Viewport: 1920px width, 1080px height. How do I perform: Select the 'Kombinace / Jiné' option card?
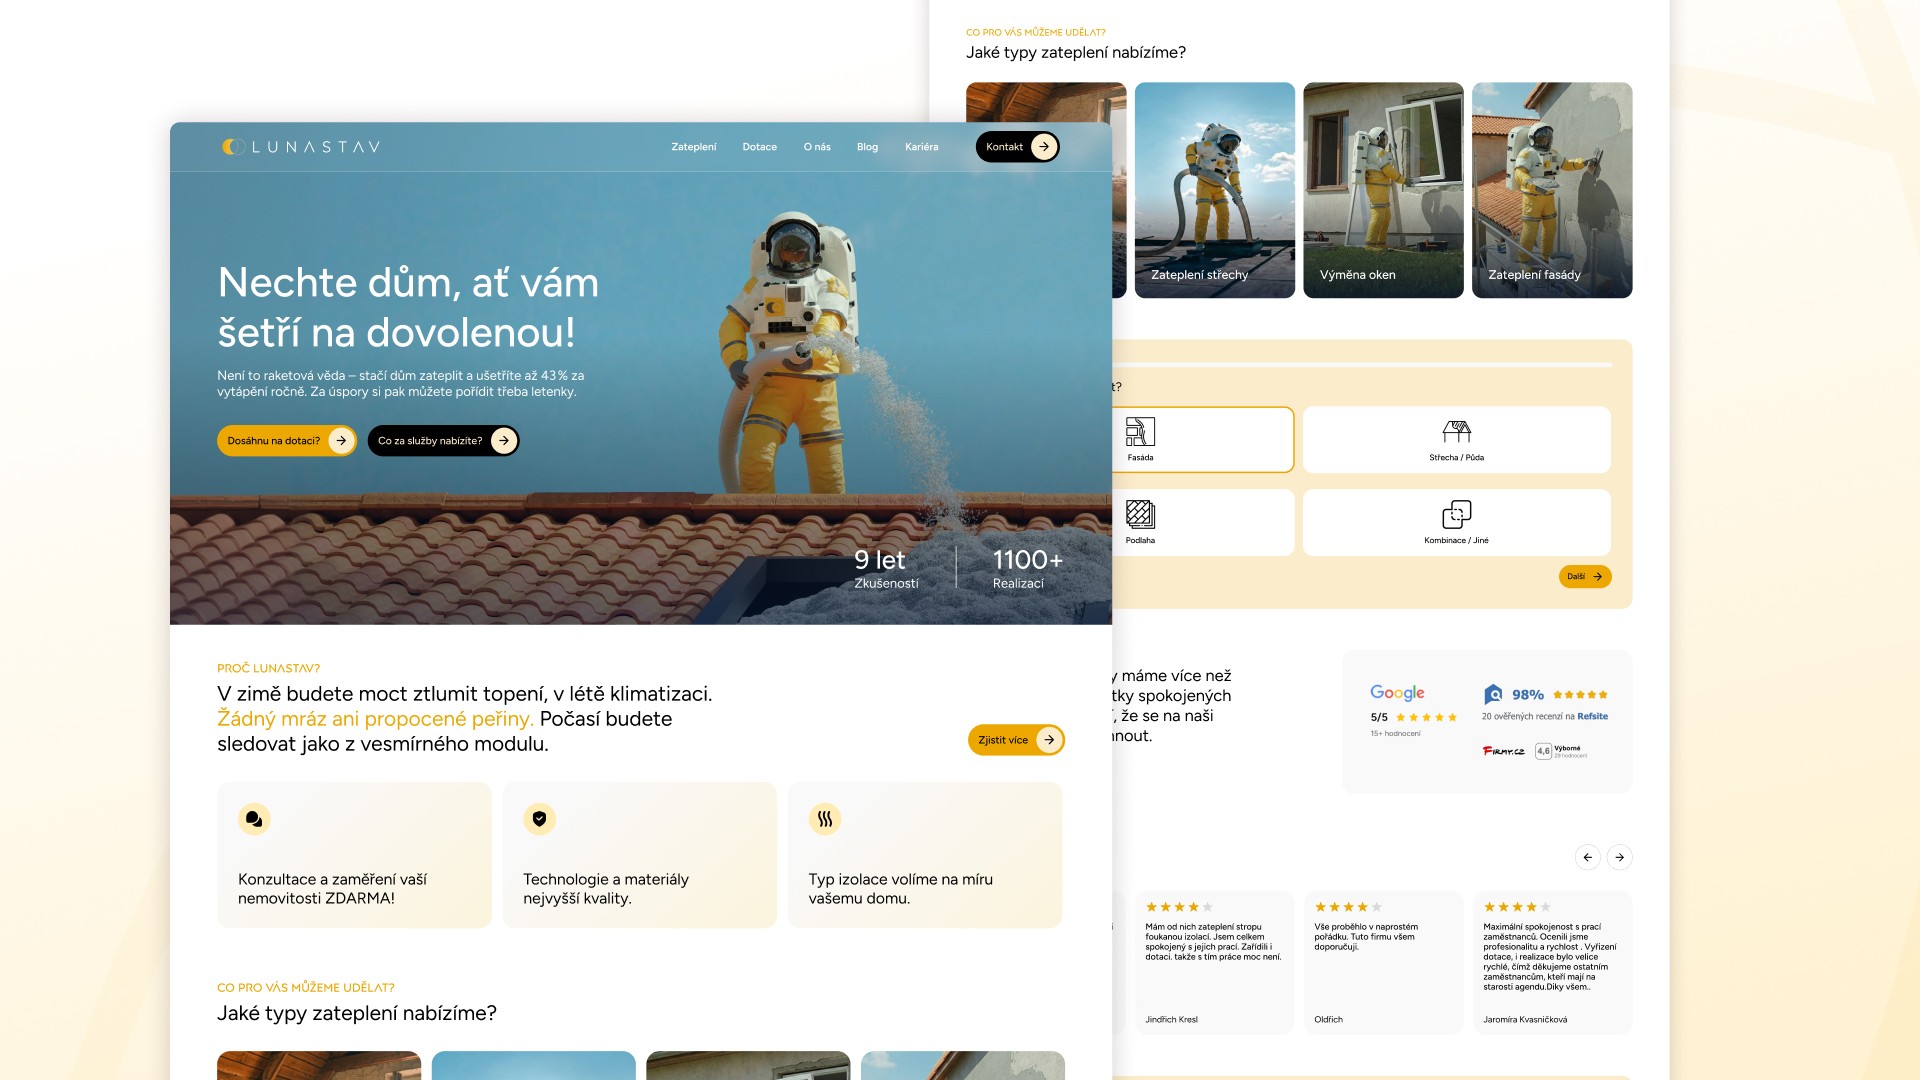(x=1457, y=522)
